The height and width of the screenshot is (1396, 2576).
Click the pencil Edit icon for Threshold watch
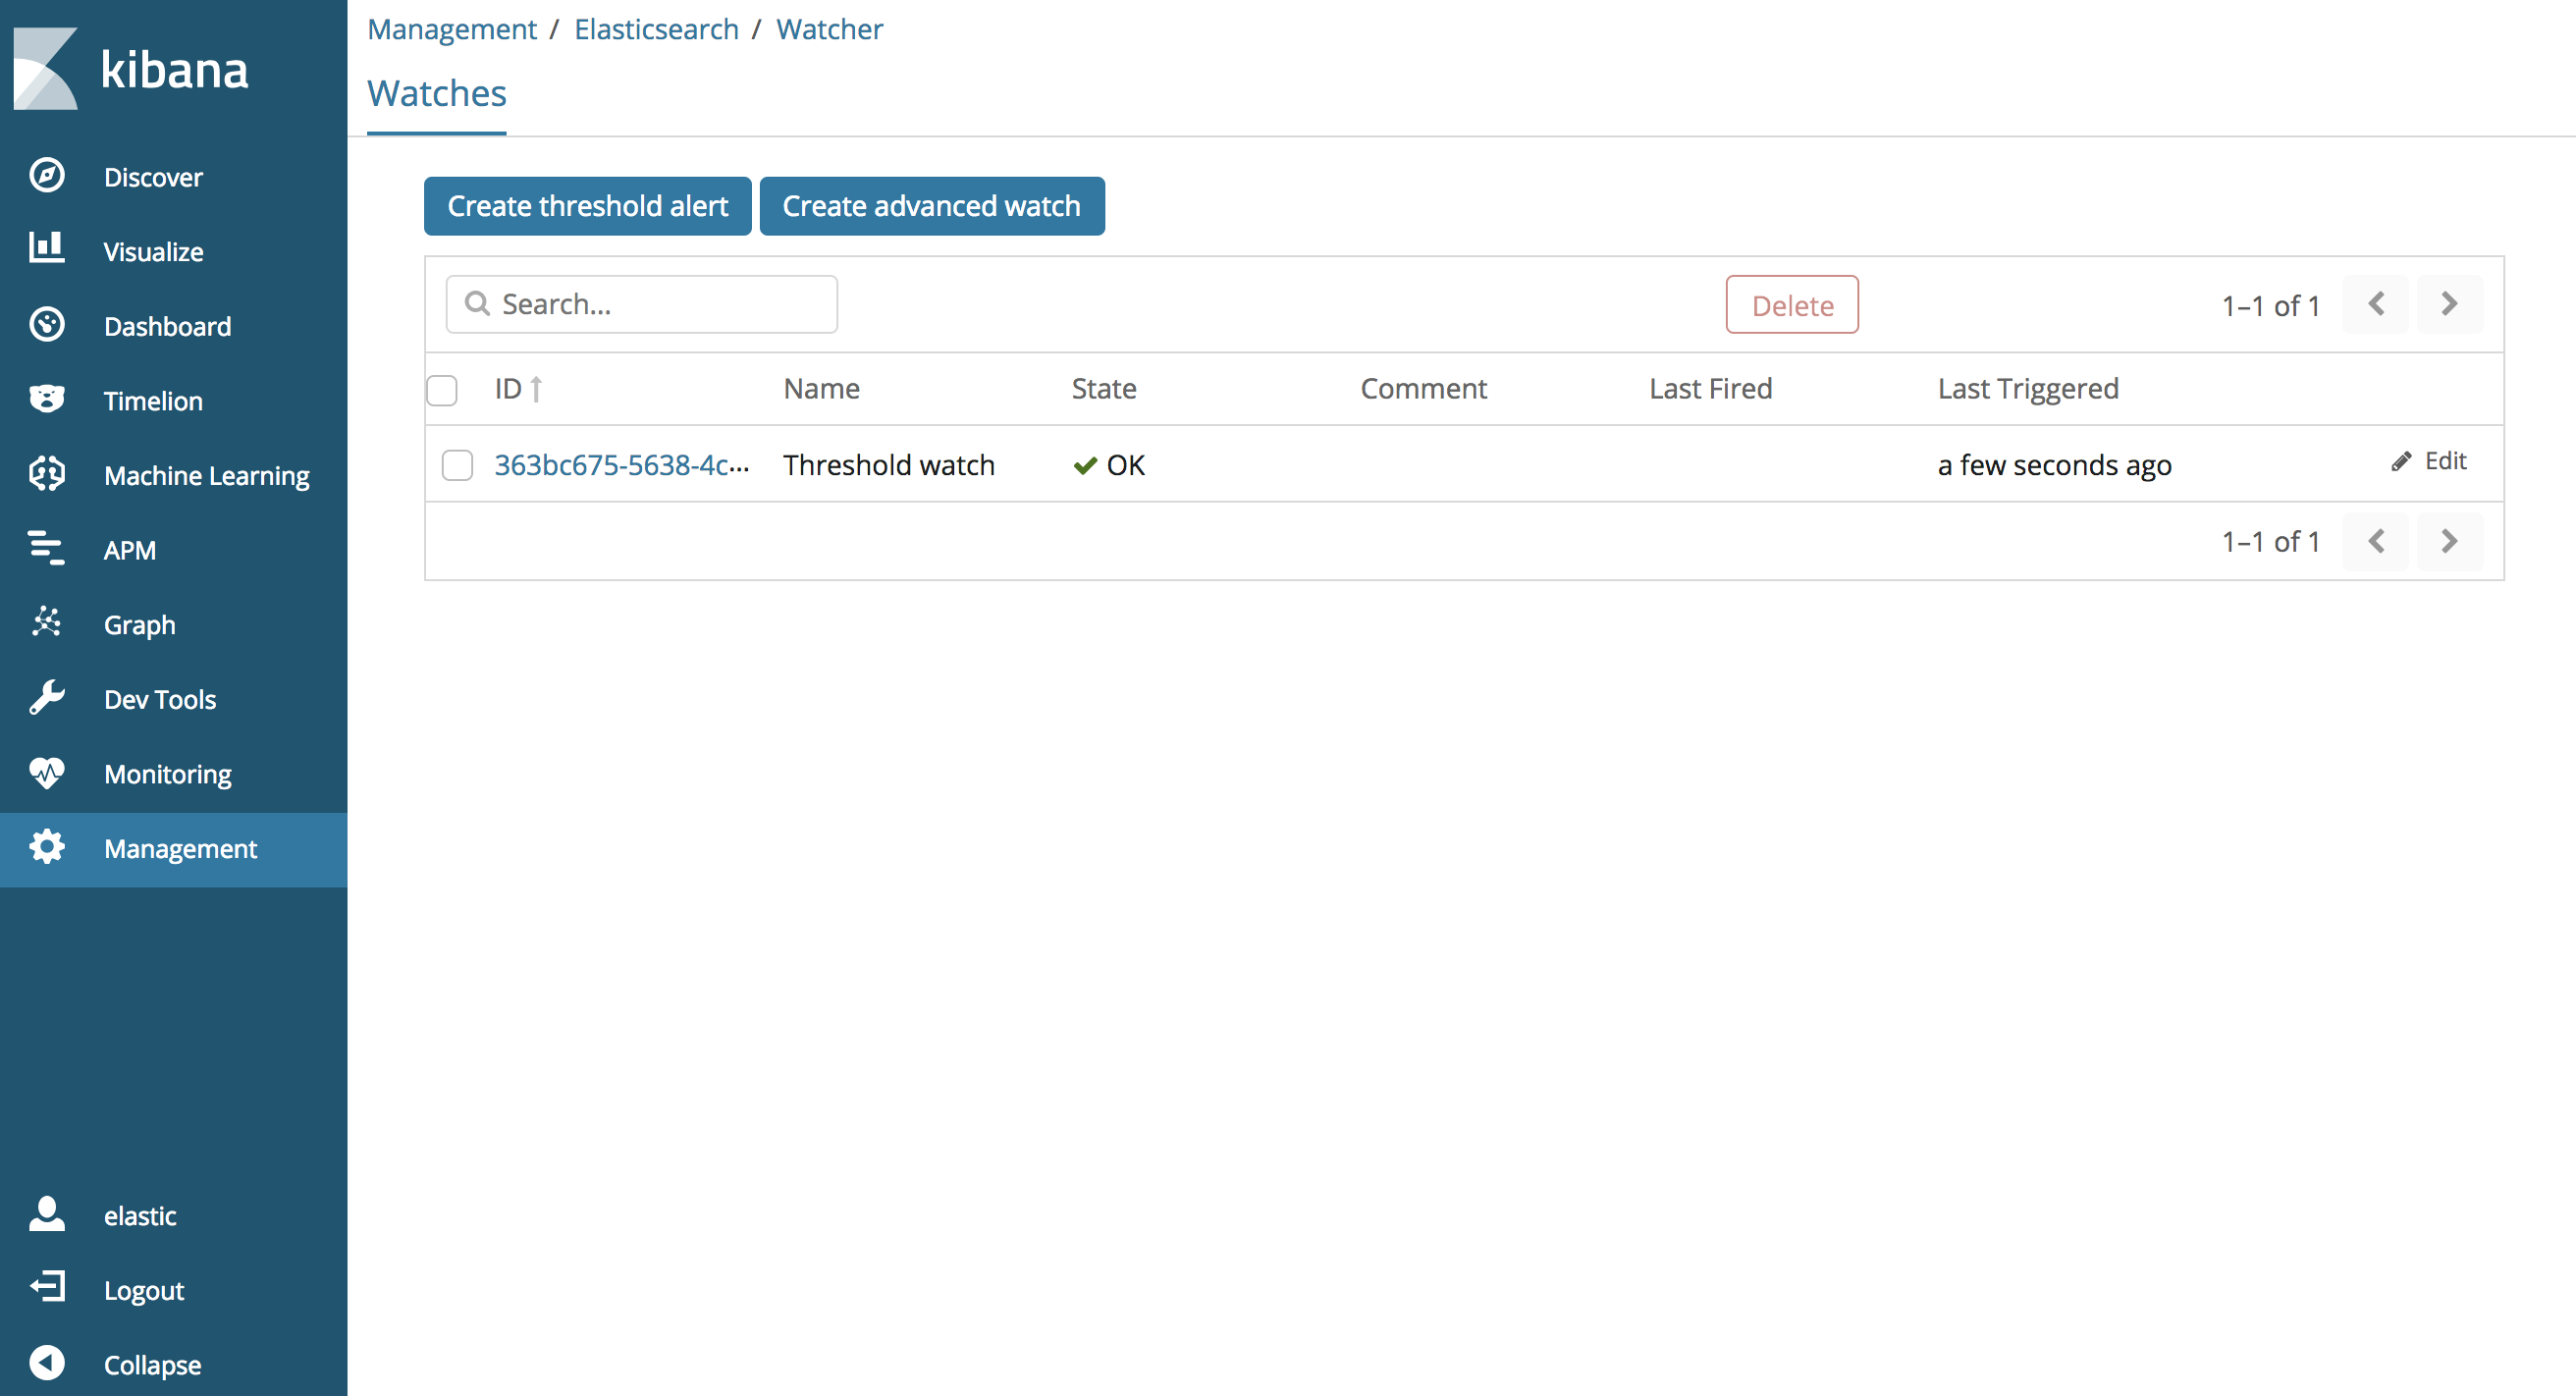coord(2401,461)
